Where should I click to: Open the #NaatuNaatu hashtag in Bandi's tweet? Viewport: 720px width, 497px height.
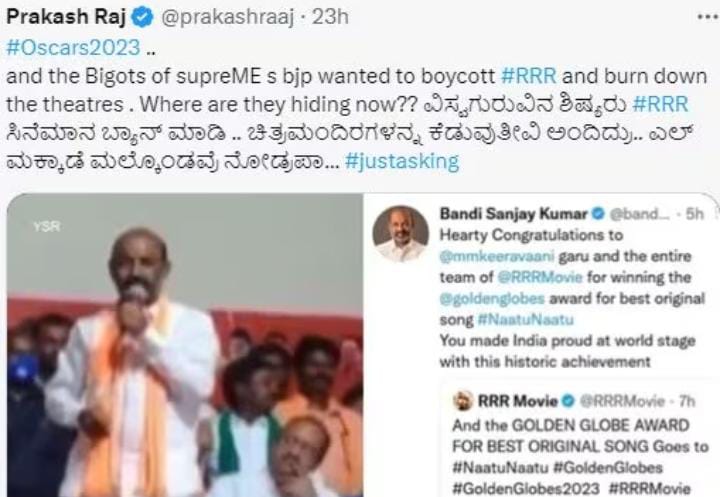click(525, 319)
